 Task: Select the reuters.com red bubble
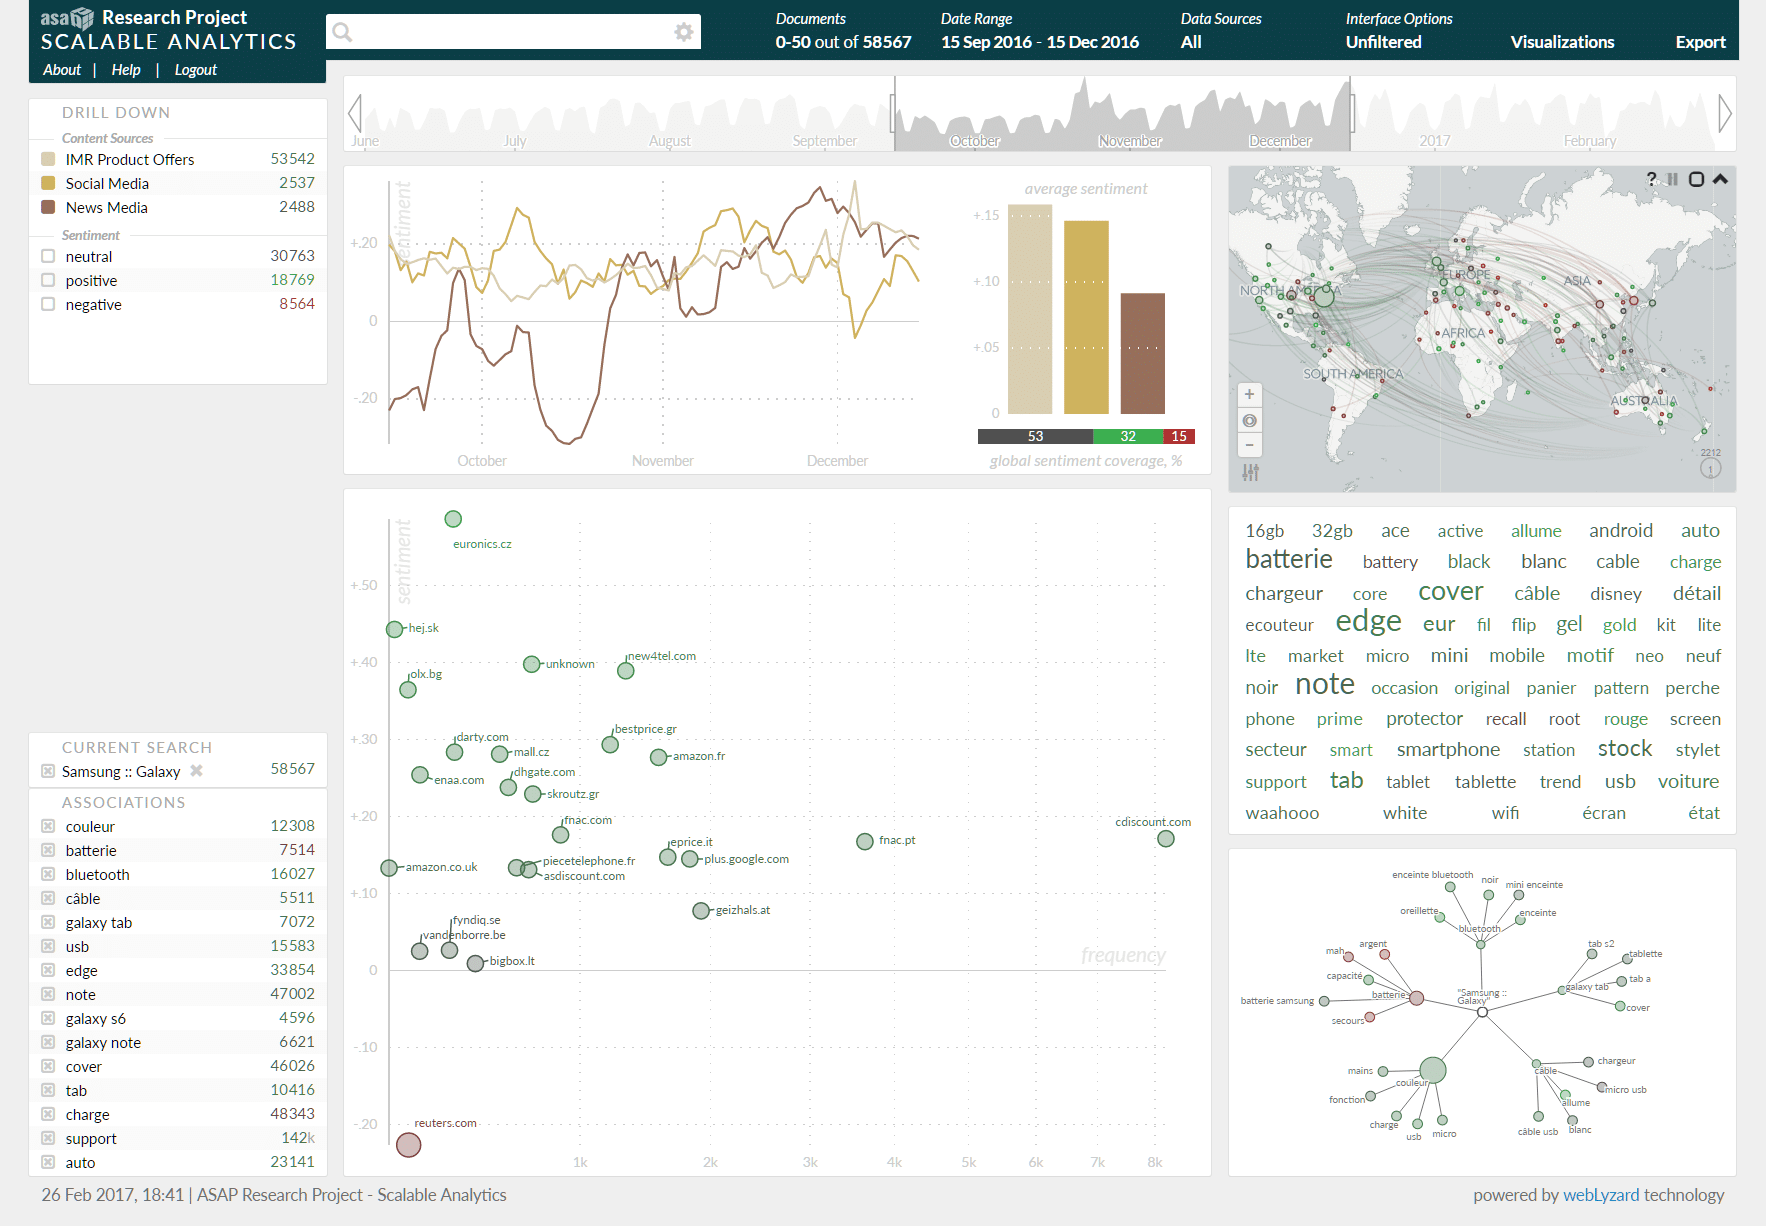tap(408, 1145)
